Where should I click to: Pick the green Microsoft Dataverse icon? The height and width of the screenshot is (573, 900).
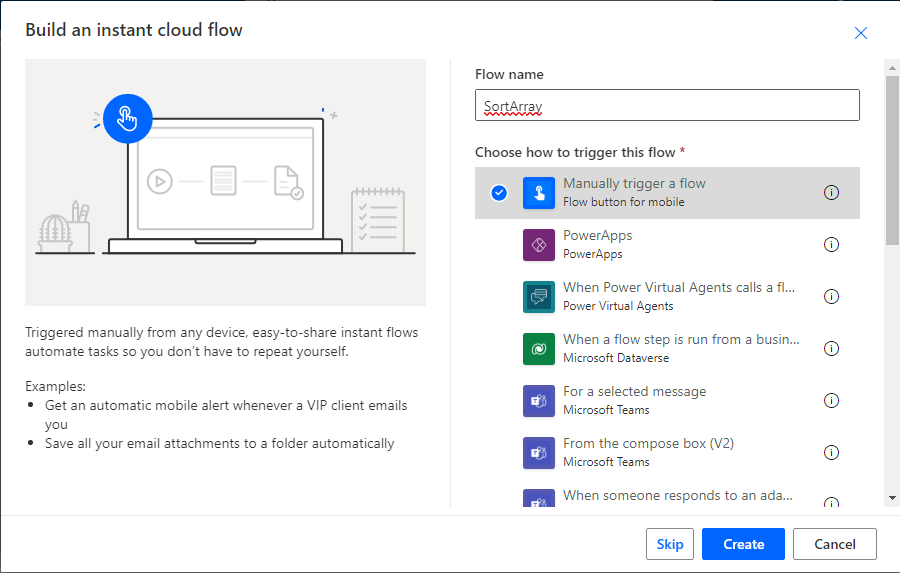click(x=538, y=349)
